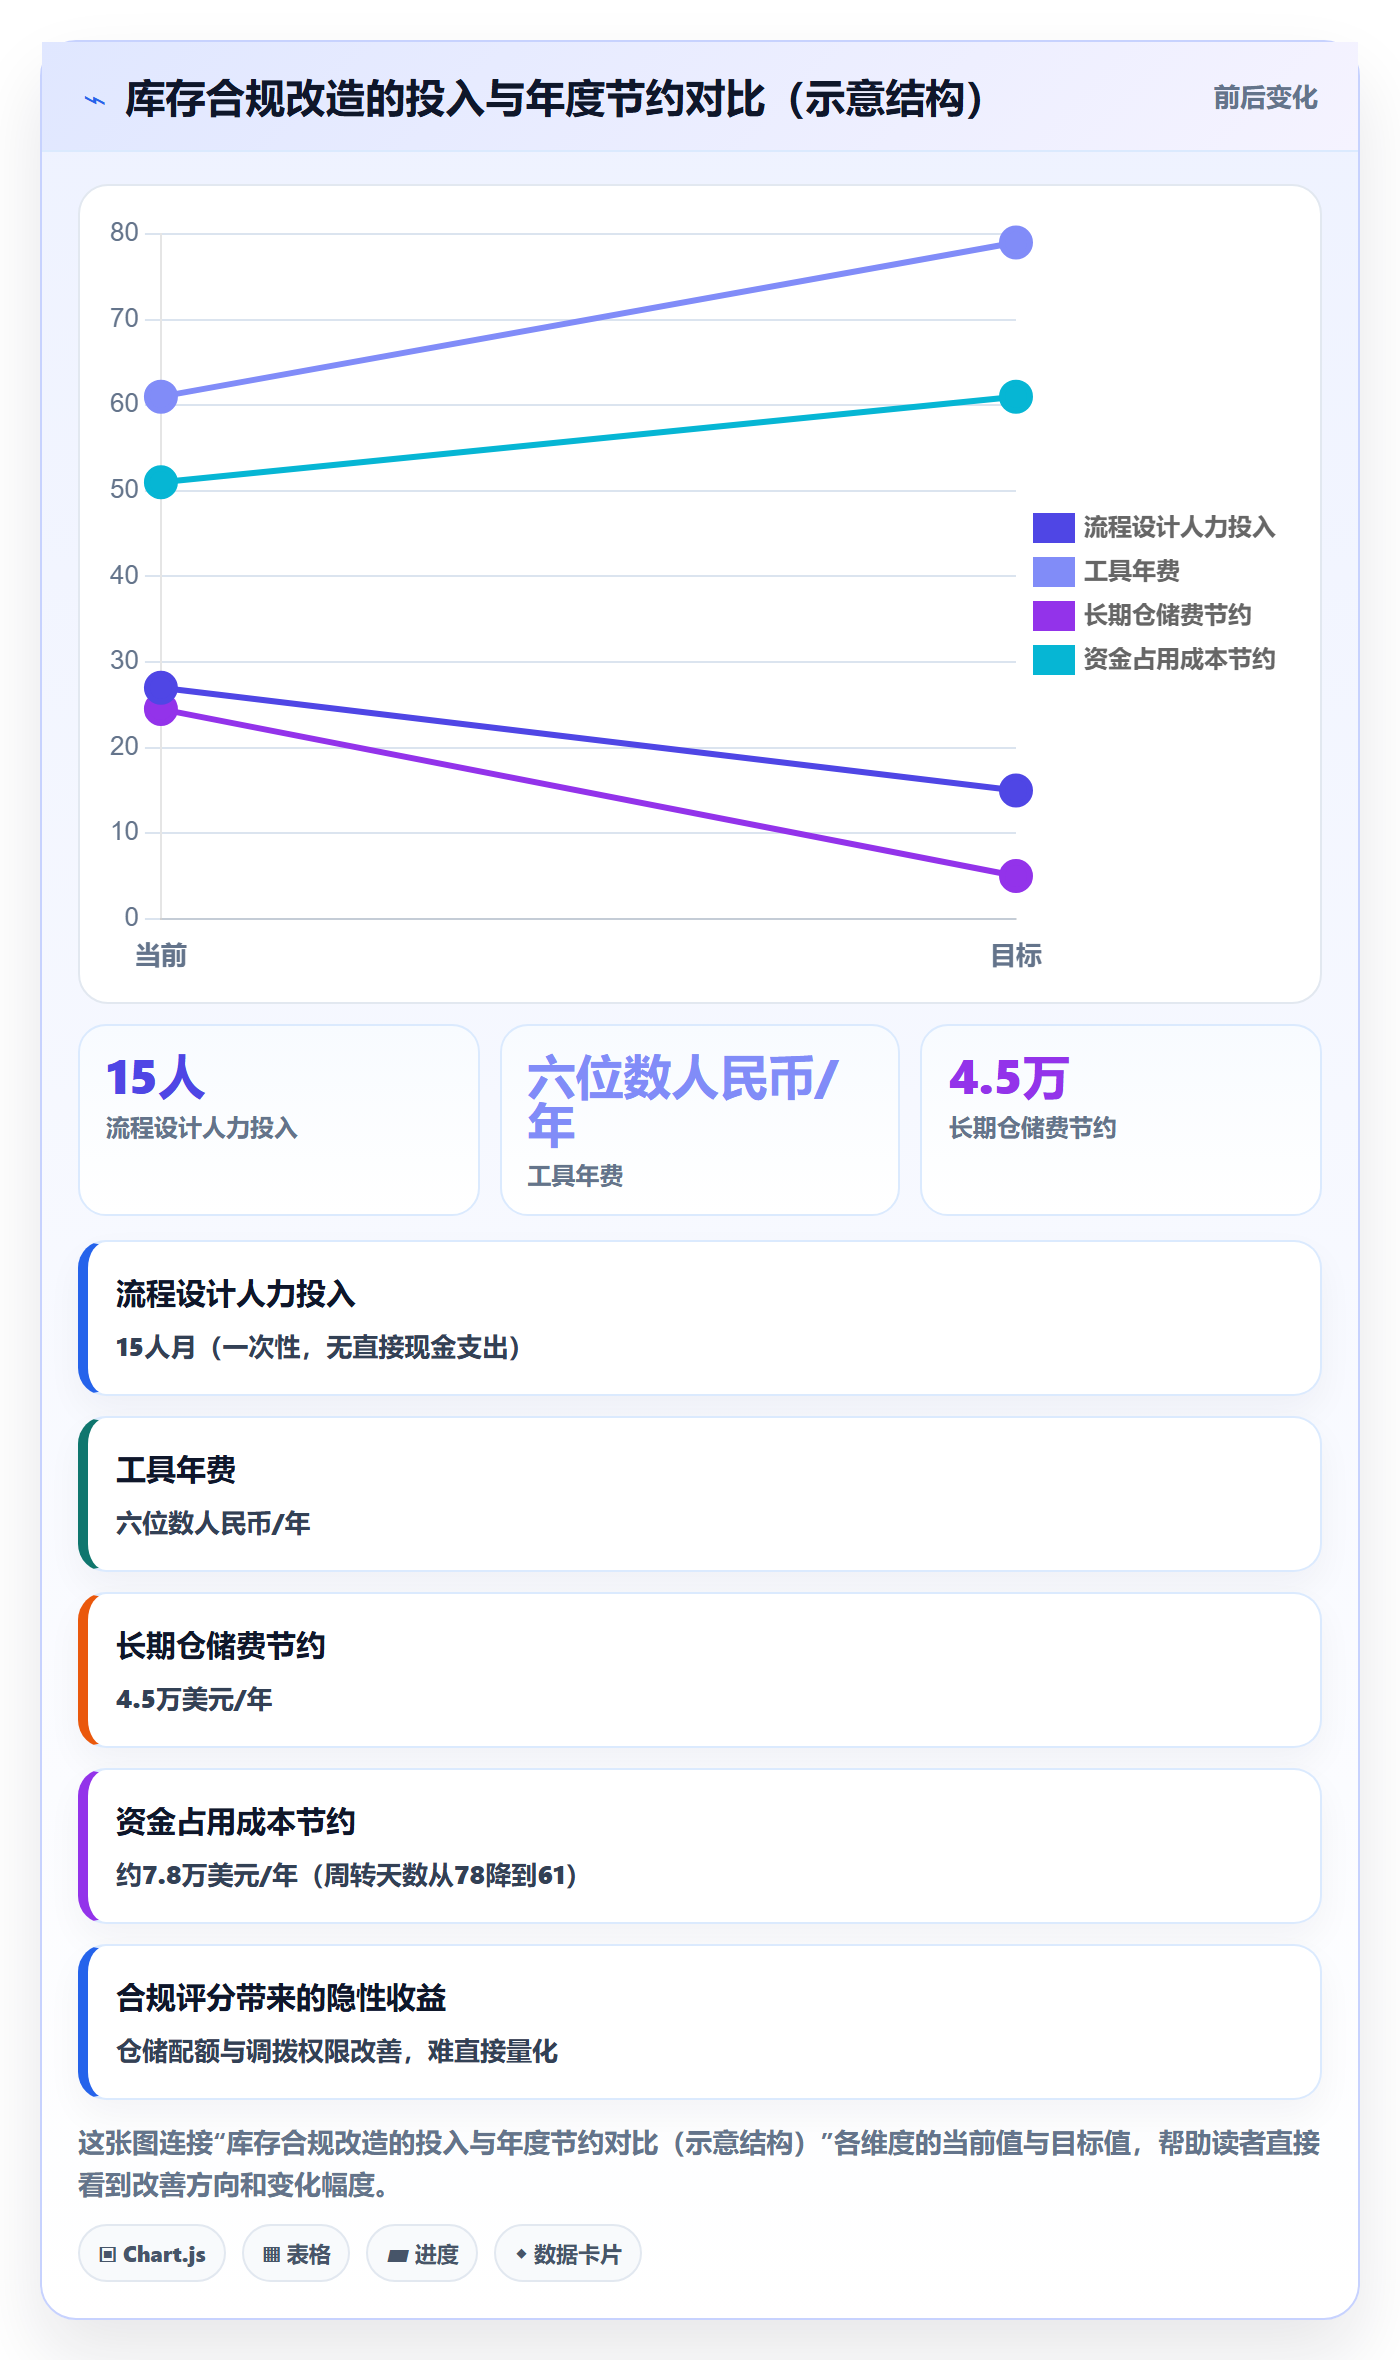Click the 工具年费 current data point at 61

pos(161,397)
